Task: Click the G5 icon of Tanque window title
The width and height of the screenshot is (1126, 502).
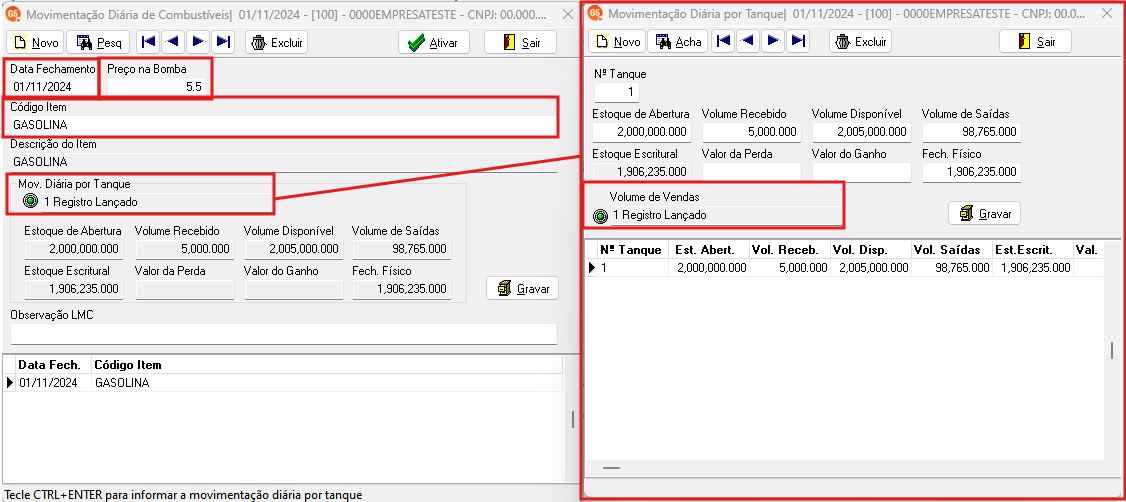Action: pyautogui.click(x=595, y=12)
